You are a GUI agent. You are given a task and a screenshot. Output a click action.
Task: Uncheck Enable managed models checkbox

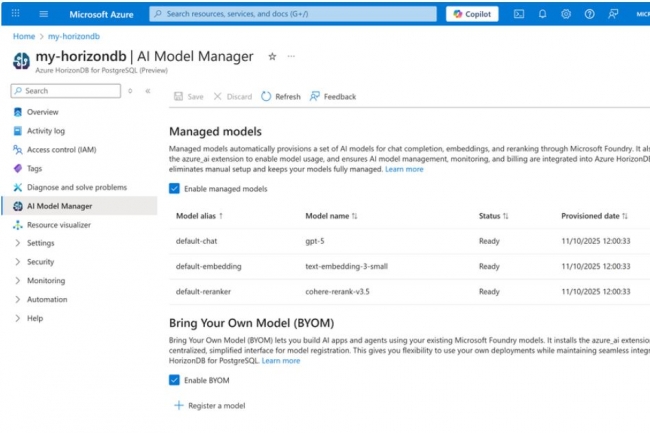(x=175, y=188)
